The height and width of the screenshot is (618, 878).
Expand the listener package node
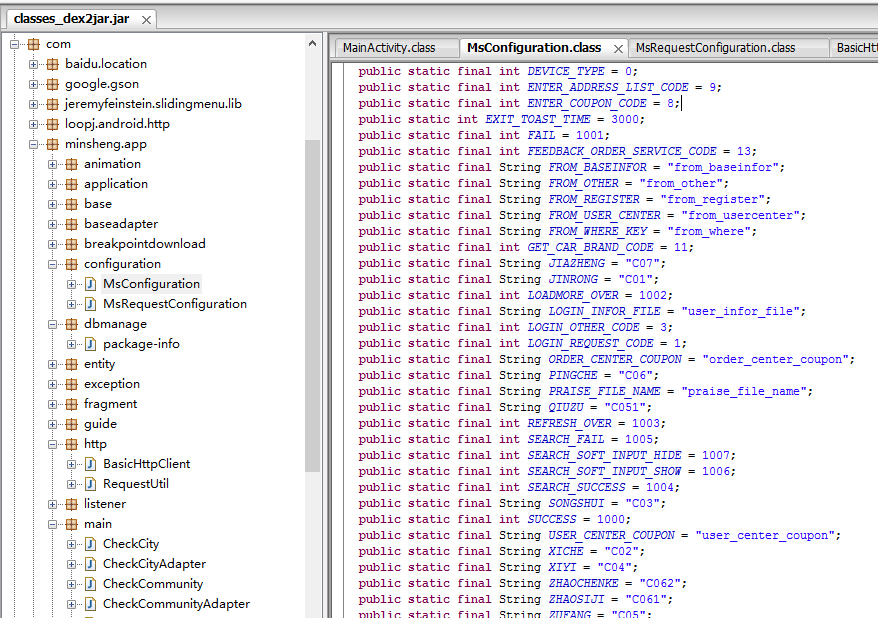coord(53,504)
